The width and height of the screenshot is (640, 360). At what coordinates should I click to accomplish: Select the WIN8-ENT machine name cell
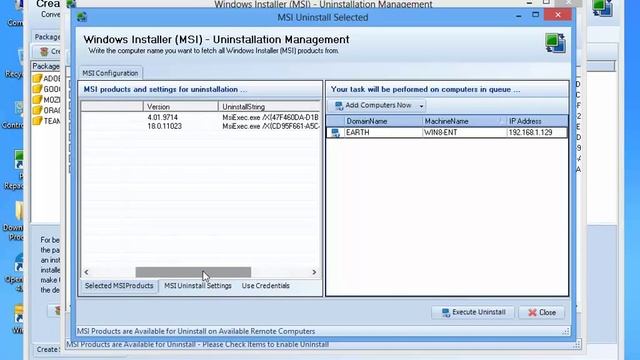point(464,133)
